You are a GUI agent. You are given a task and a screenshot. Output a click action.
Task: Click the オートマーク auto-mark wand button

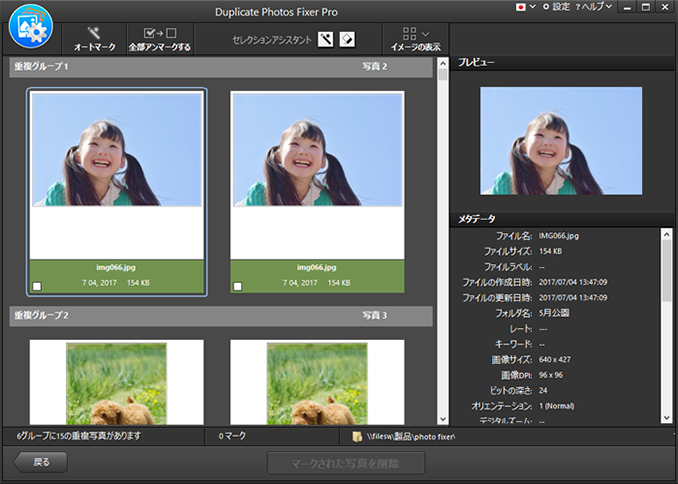pos(94,39)
